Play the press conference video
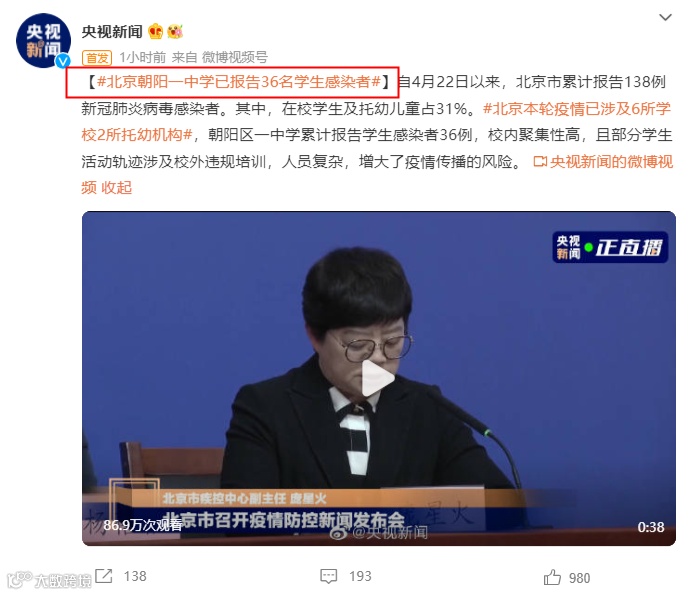Screen dimensions: 691x595 tap(378, 378)
